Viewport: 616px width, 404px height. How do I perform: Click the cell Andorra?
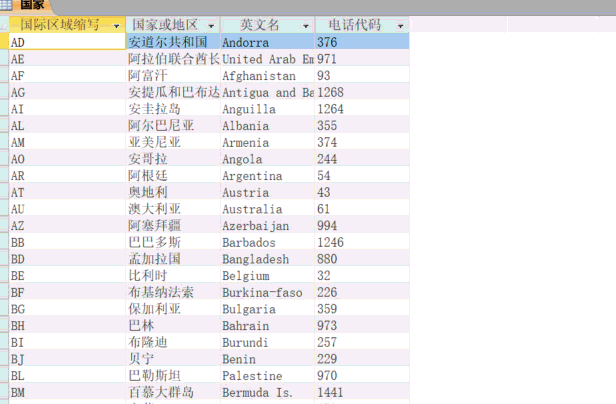pyautogui.click(x=268, y=42)
